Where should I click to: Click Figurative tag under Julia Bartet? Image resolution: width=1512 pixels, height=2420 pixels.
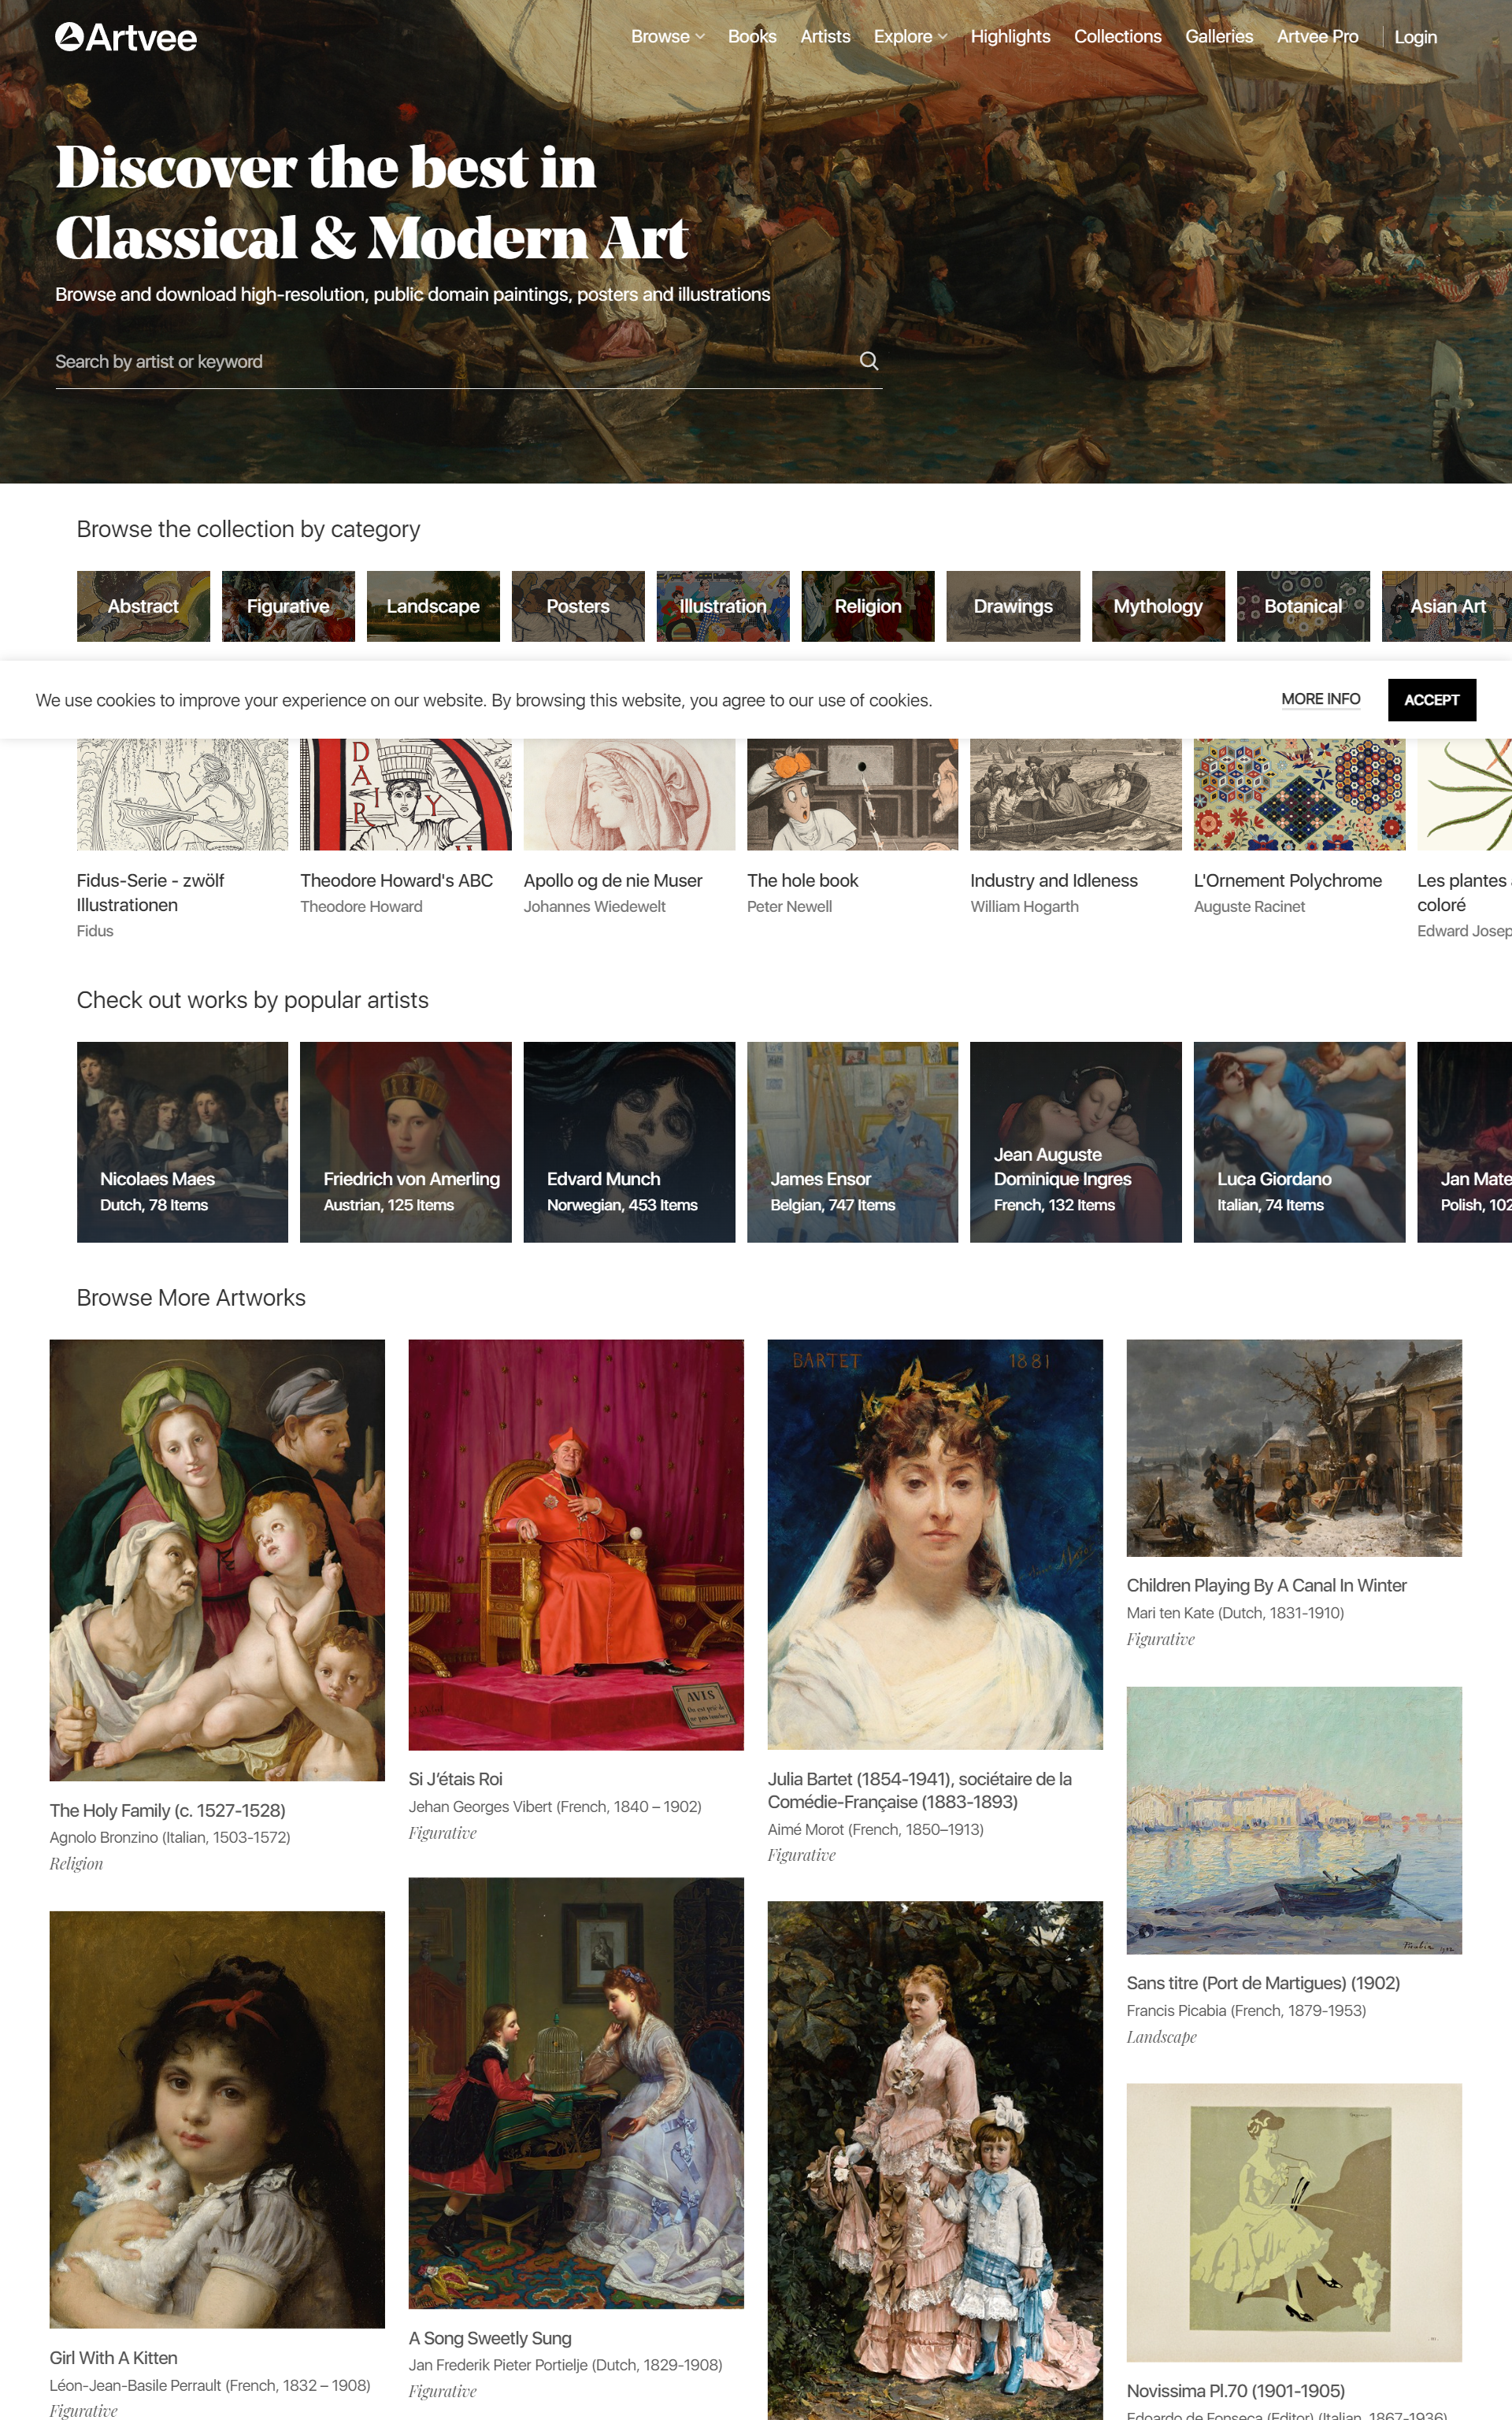tap(801, 1855)
